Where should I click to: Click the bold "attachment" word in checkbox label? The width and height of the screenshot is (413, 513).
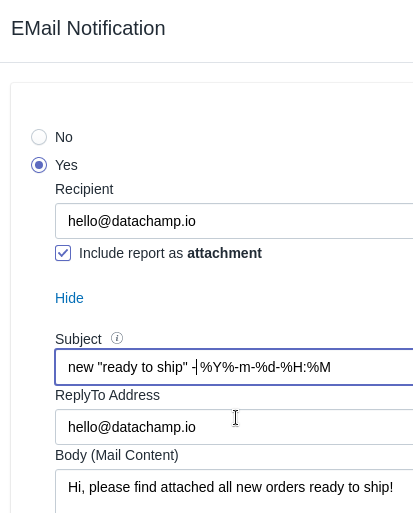(x=225, y=253)
